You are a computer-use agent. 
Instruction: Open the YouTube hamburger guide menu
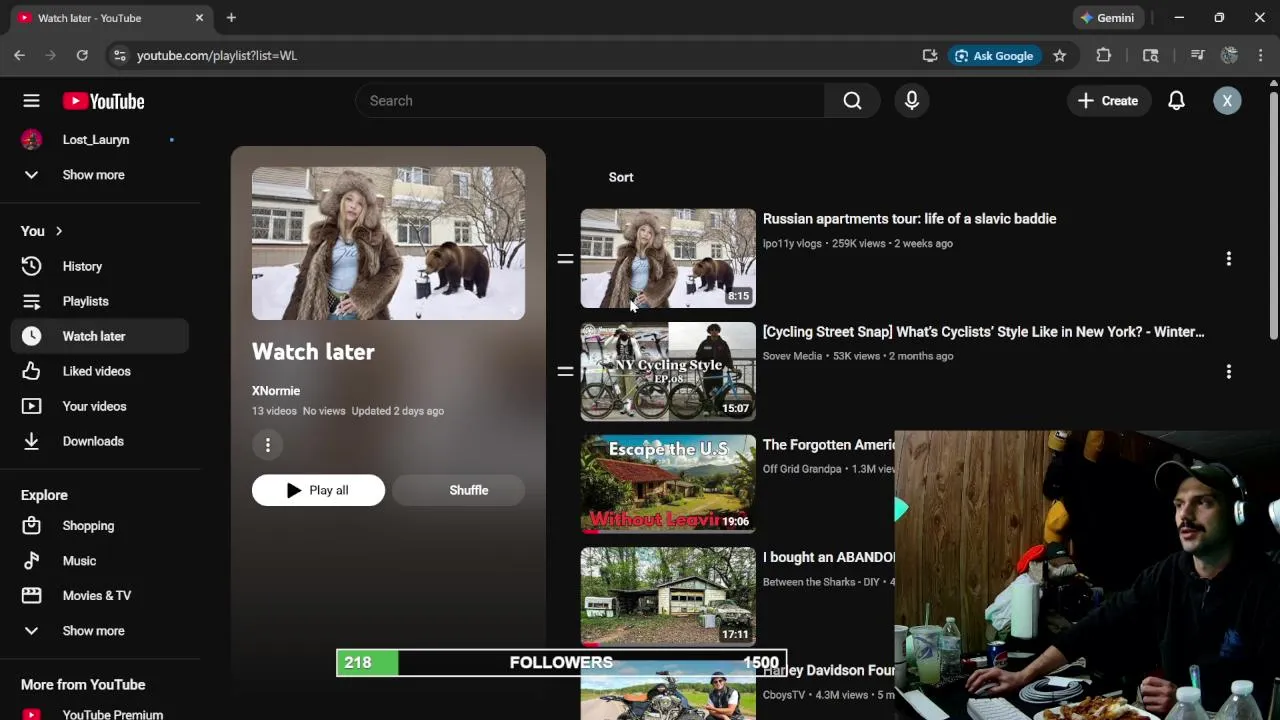coord(31,101)
